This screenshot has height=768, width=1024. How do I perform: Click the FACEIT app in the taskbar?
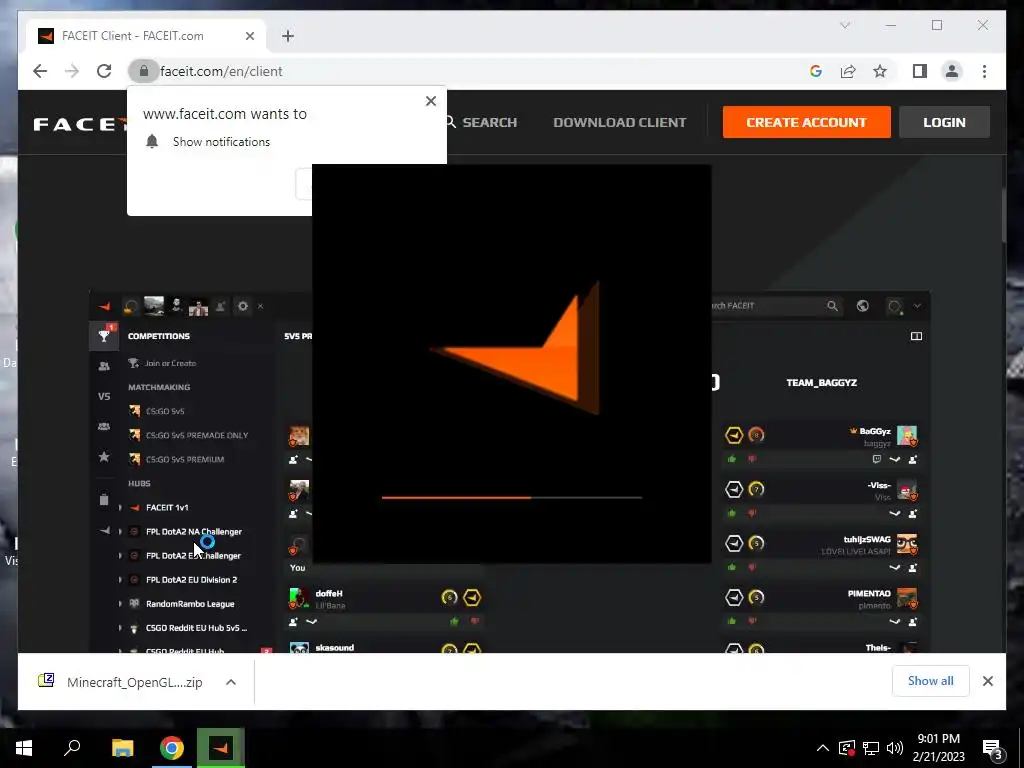pyautogui.click(x=221, y=748)
